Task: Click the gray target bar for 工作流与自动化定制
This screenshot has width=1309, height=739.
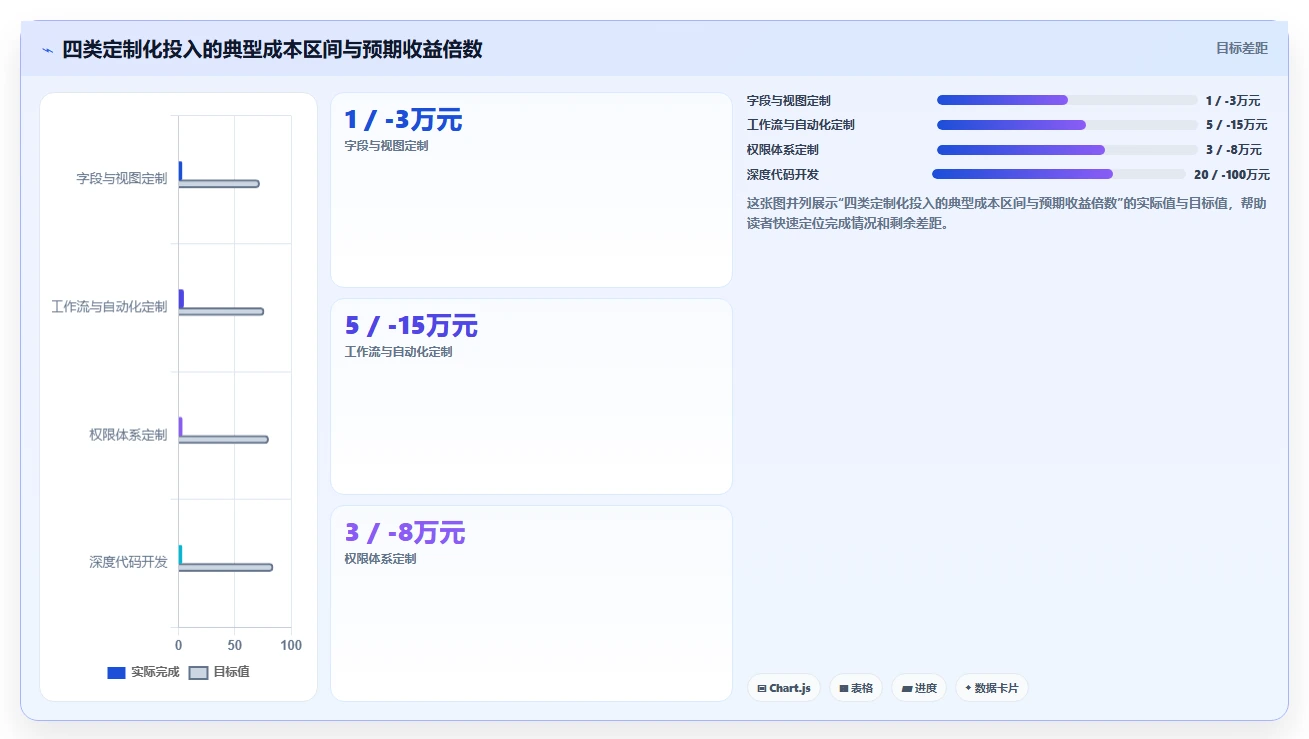Action: 221,312
